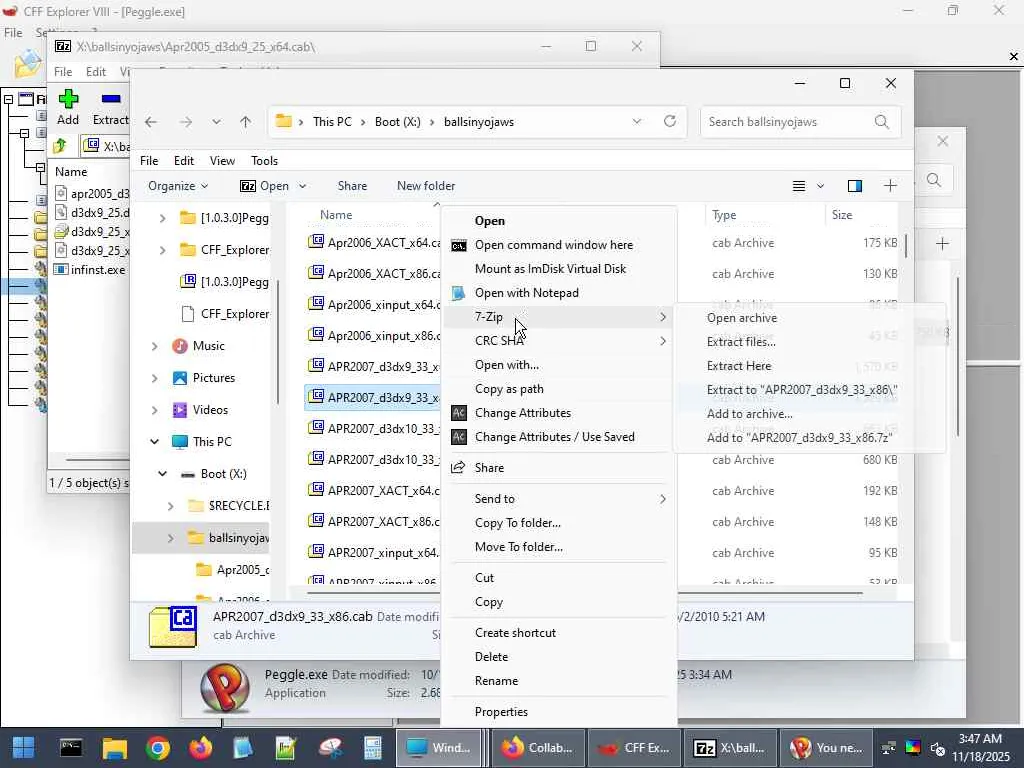
Task: Click the Forward arrow in Explorer
Action: (x=186, y=122)
